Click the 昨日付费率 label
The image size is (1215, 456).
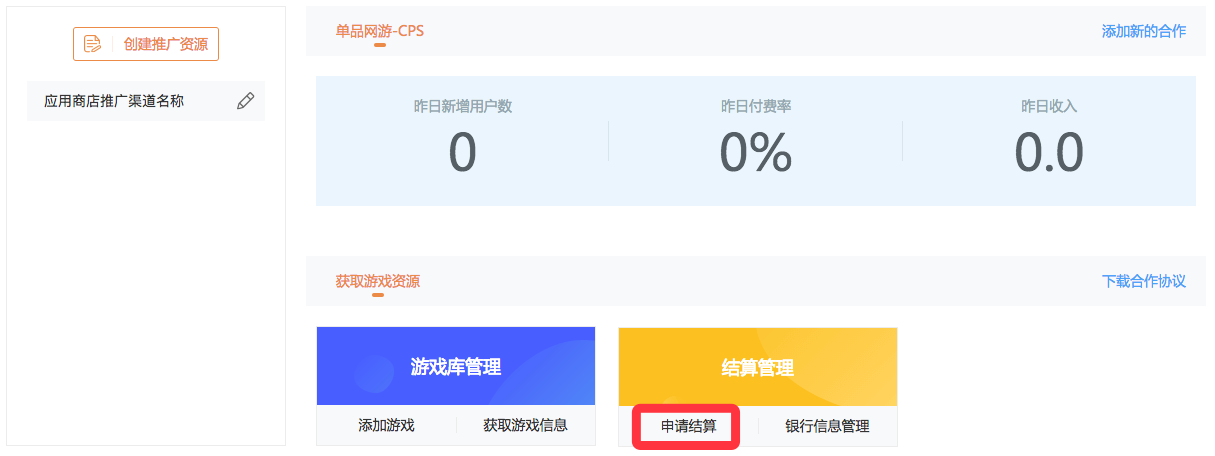pyautogui.click(x=756, y=106)
